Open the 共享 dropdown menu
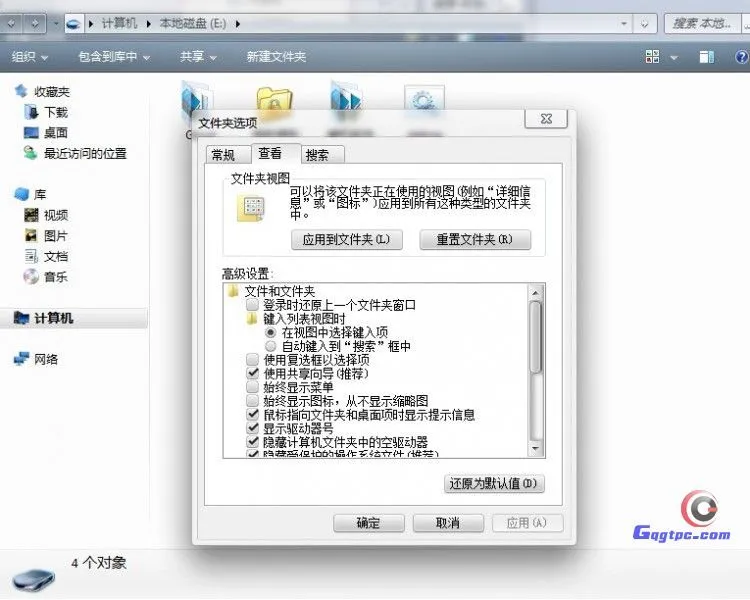This screenshot has width=750, height=600. click(198, 57)
